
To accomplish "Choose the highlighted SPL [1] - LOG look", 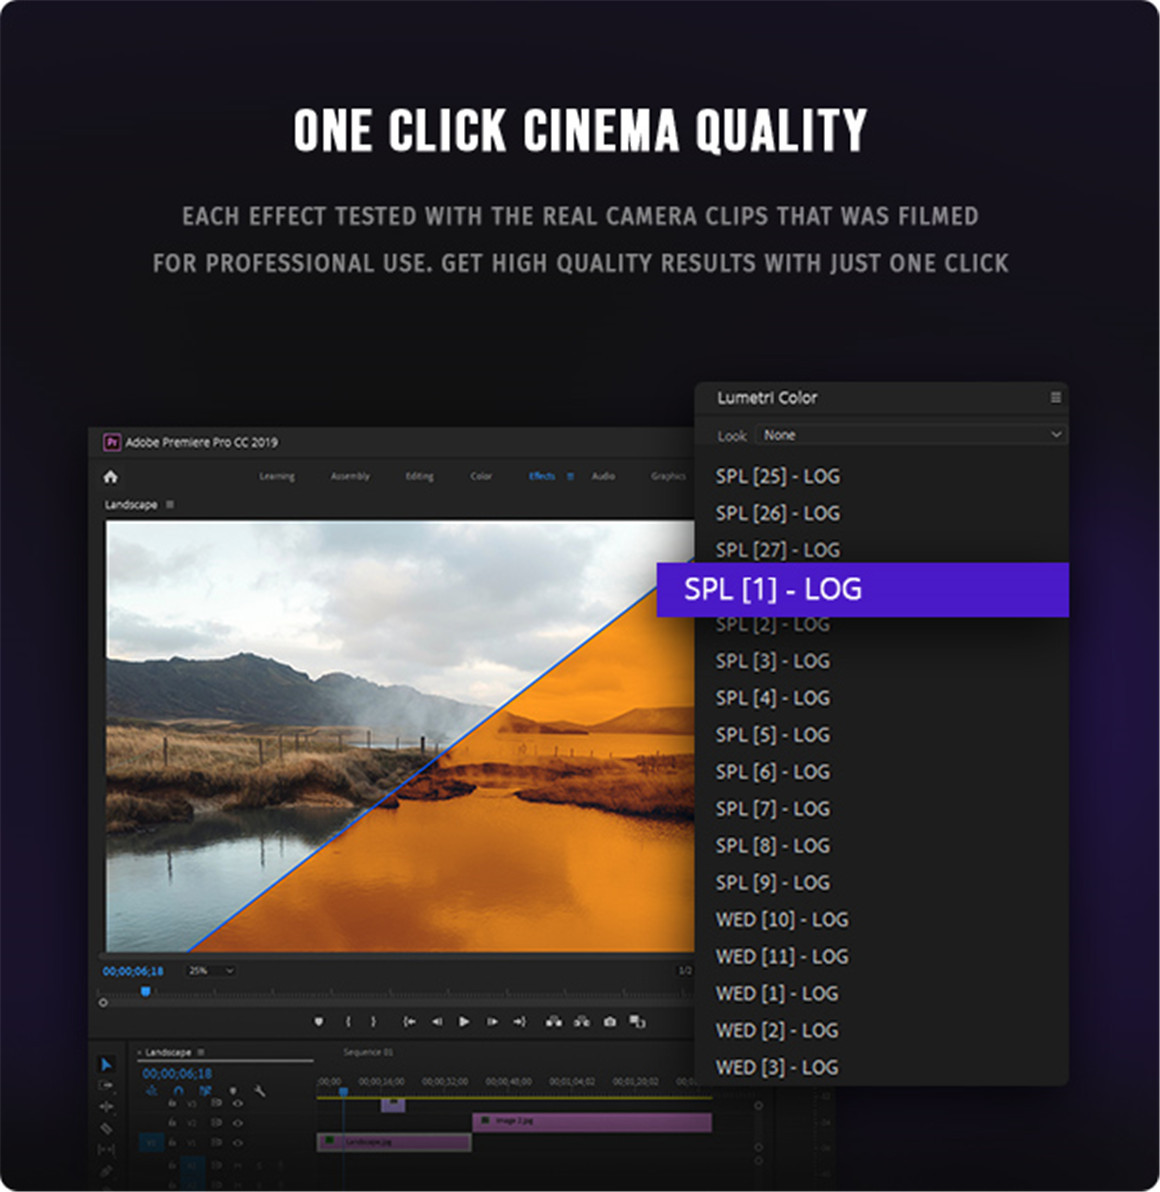I will coord(862,589).
